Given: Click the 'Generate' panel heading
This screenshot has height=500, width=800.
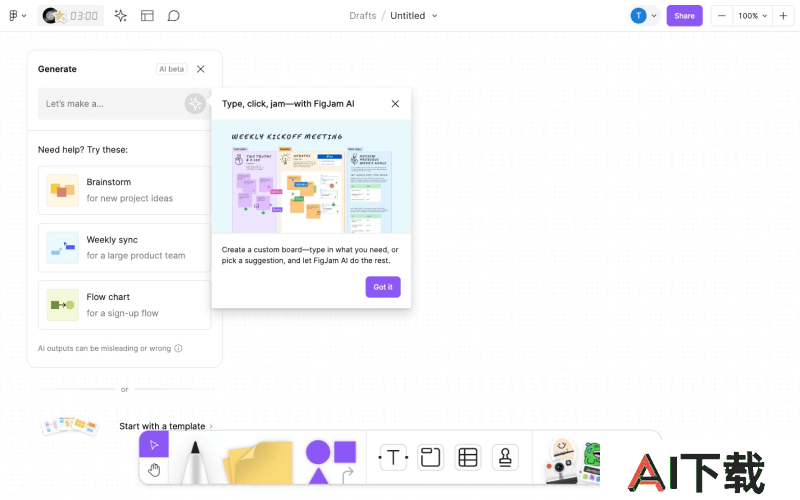Looking at the screenshot, I should point(57,69).
